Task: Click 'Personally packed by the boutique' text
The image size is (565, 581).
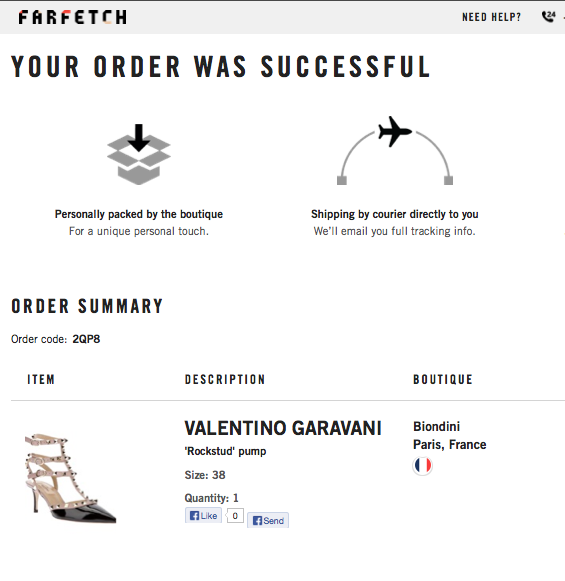Action: pos(139,214)
